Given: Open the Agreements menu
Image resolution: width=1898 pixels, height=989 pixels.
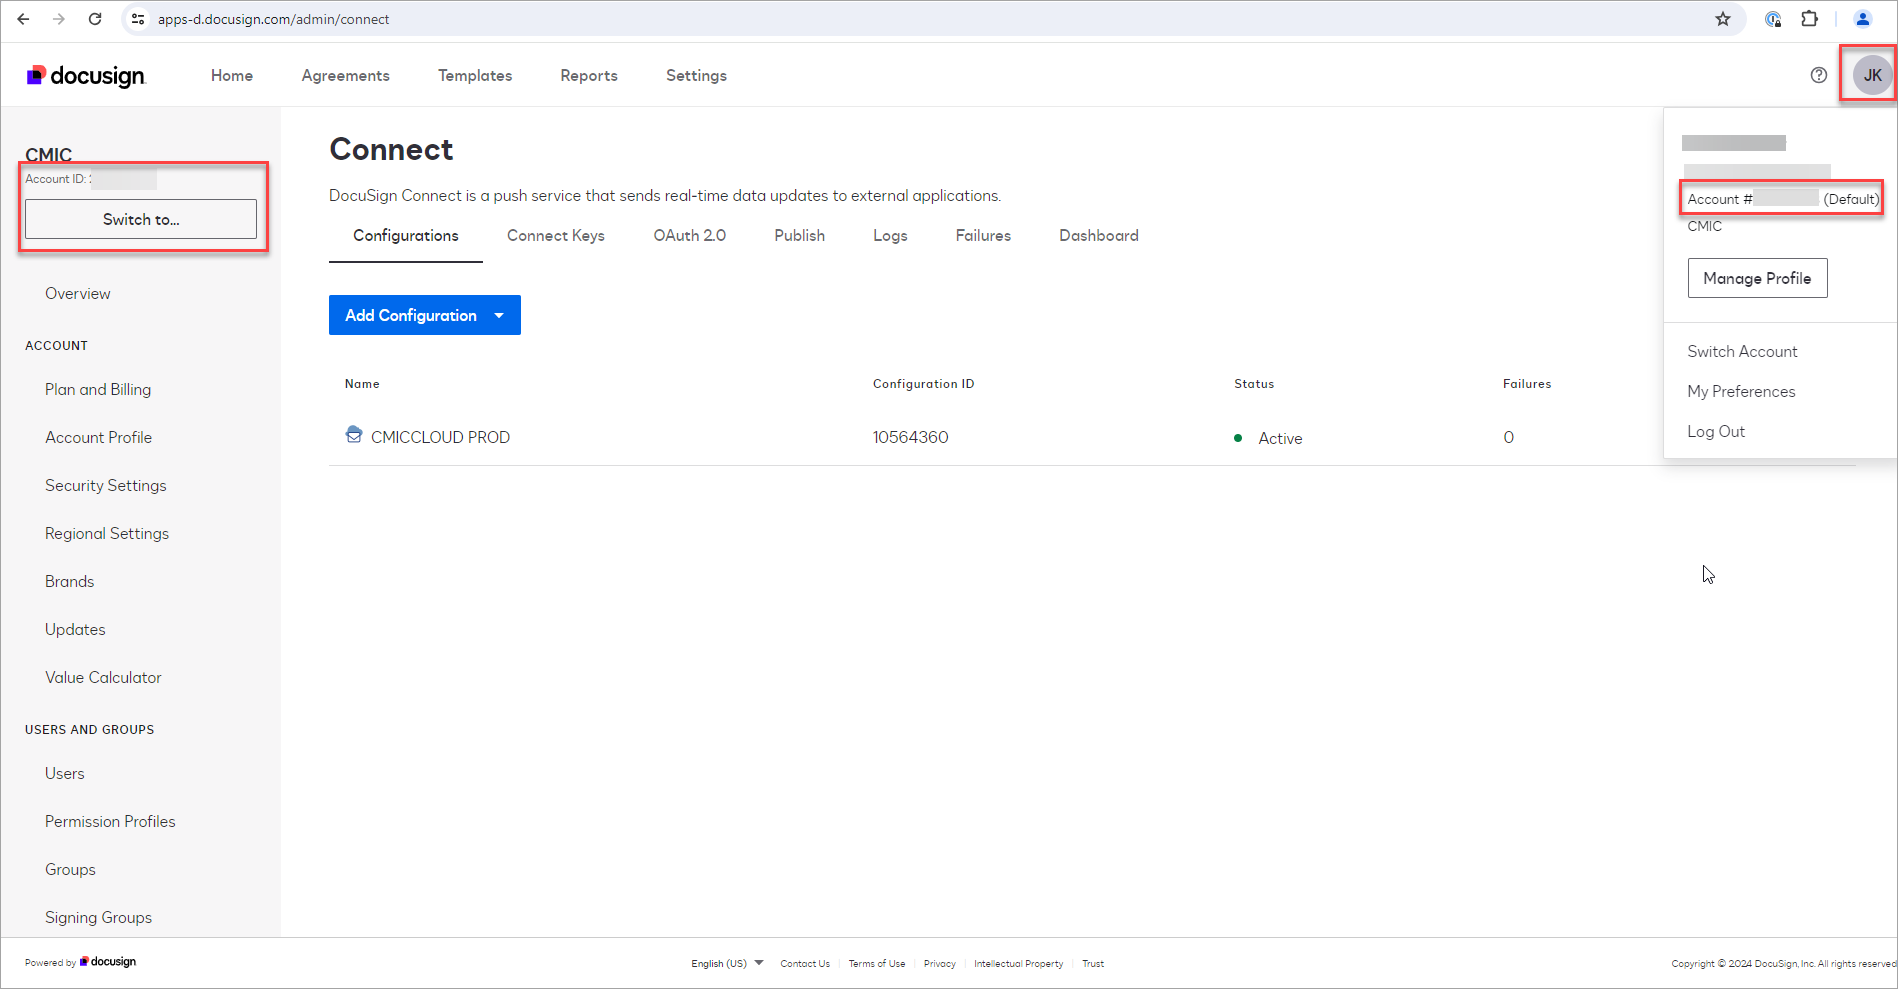Looking at the screenshot, I should pyautogui.click(x=346, y=76).
